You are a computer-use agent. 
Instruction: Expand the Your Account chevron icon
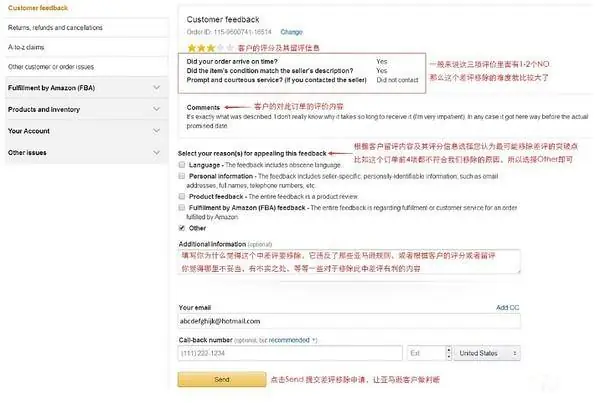157,131
